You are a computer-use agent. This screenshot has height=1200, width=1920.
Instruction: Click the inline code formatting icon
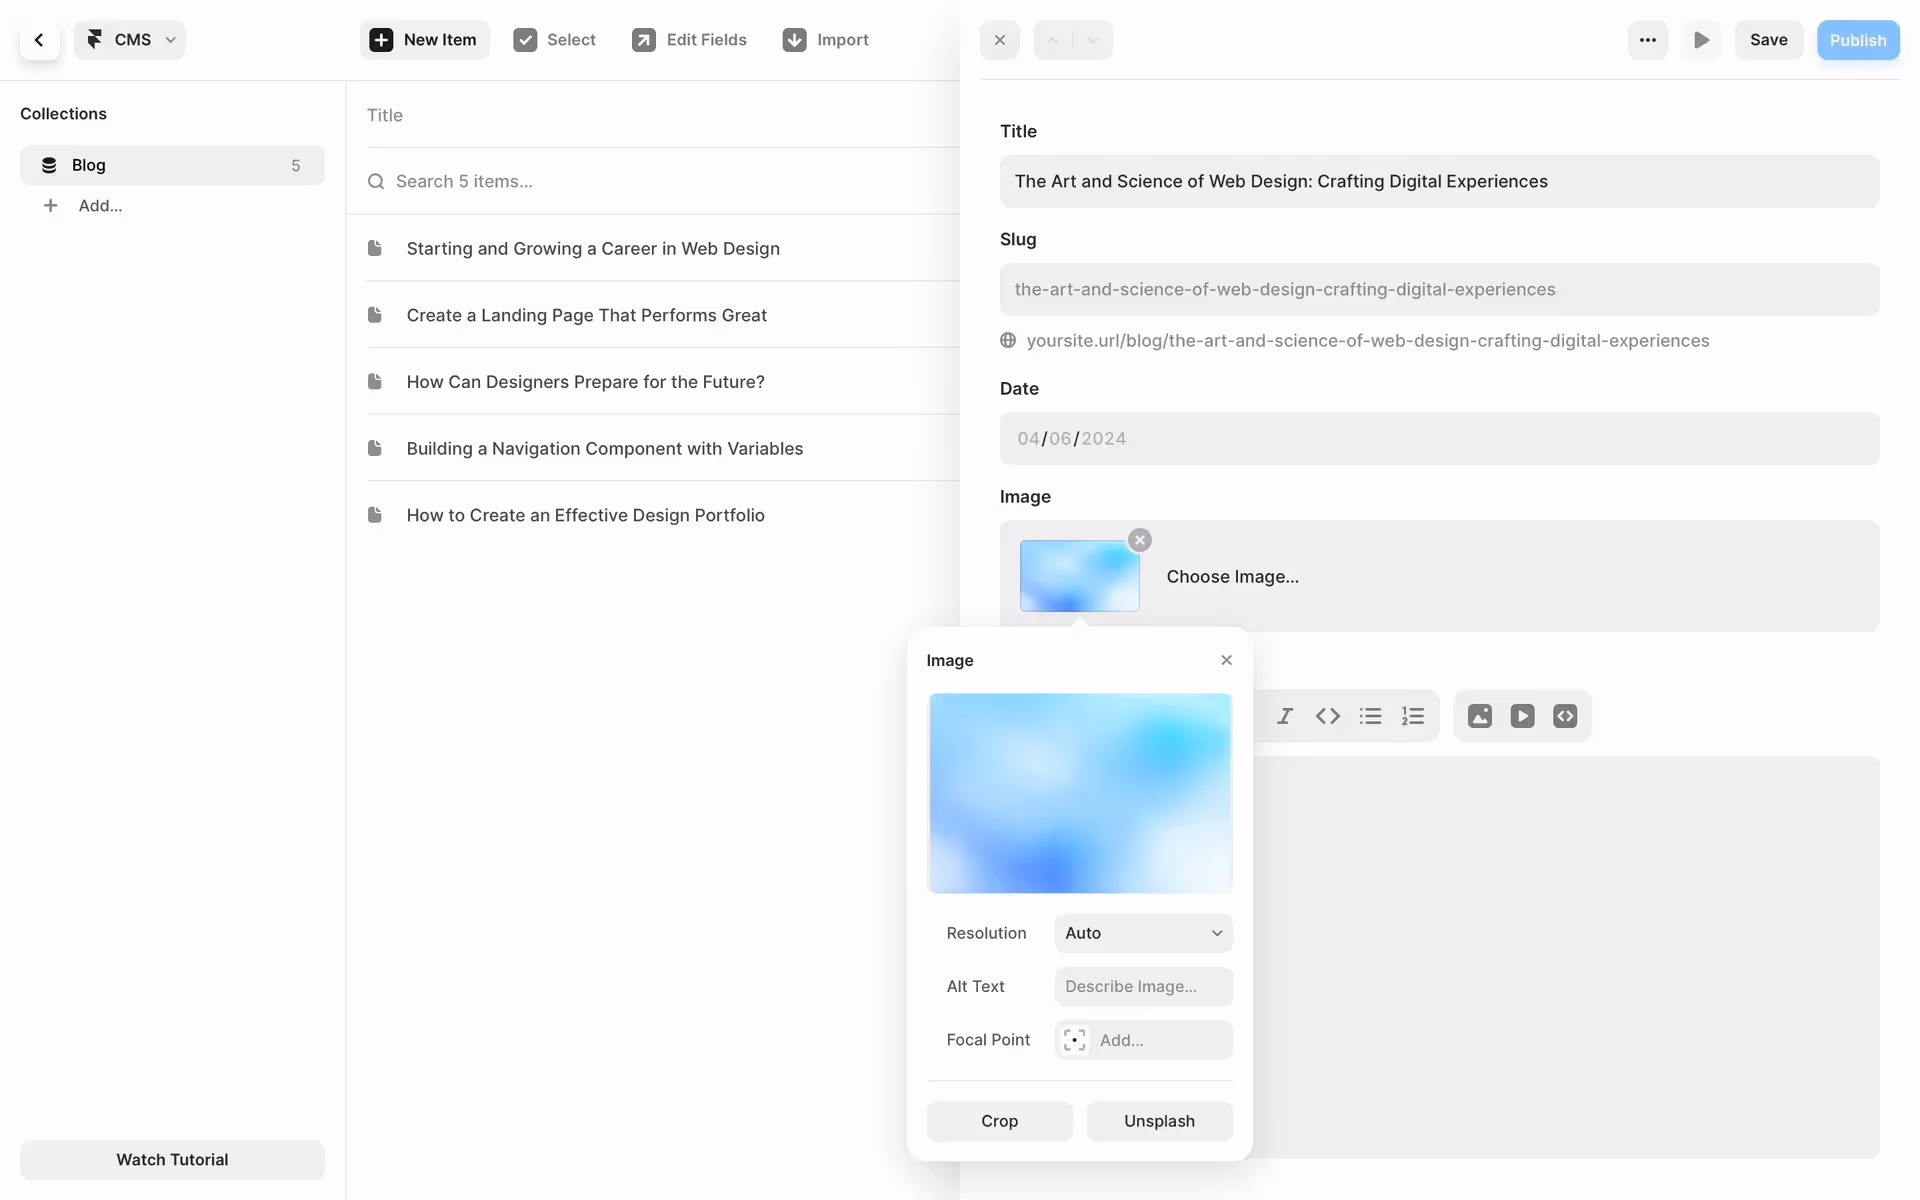pos(1328,716)
